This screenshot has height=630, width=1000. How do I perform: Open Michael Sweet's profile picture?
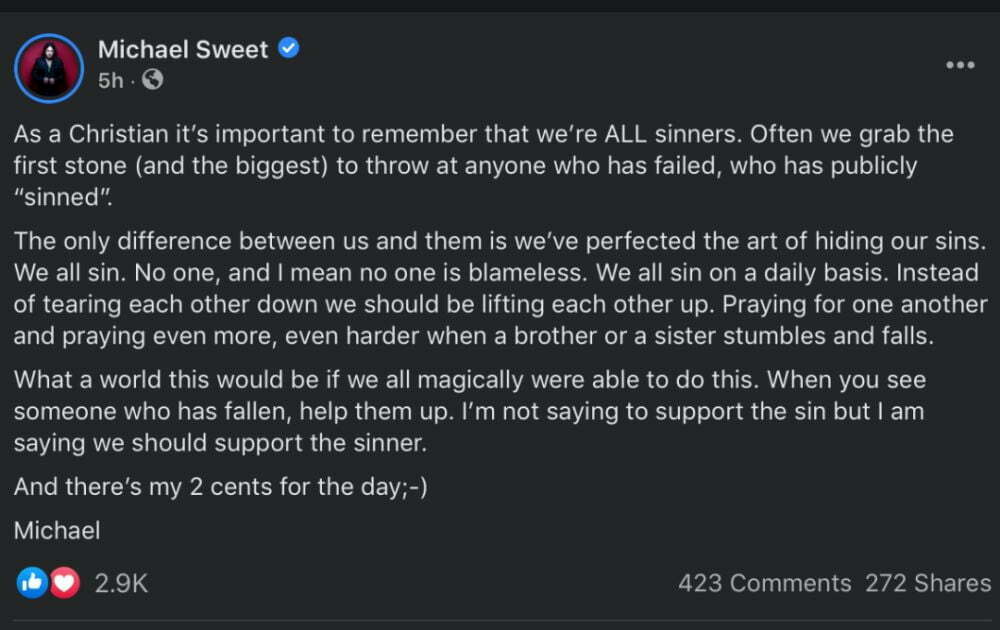49,68
